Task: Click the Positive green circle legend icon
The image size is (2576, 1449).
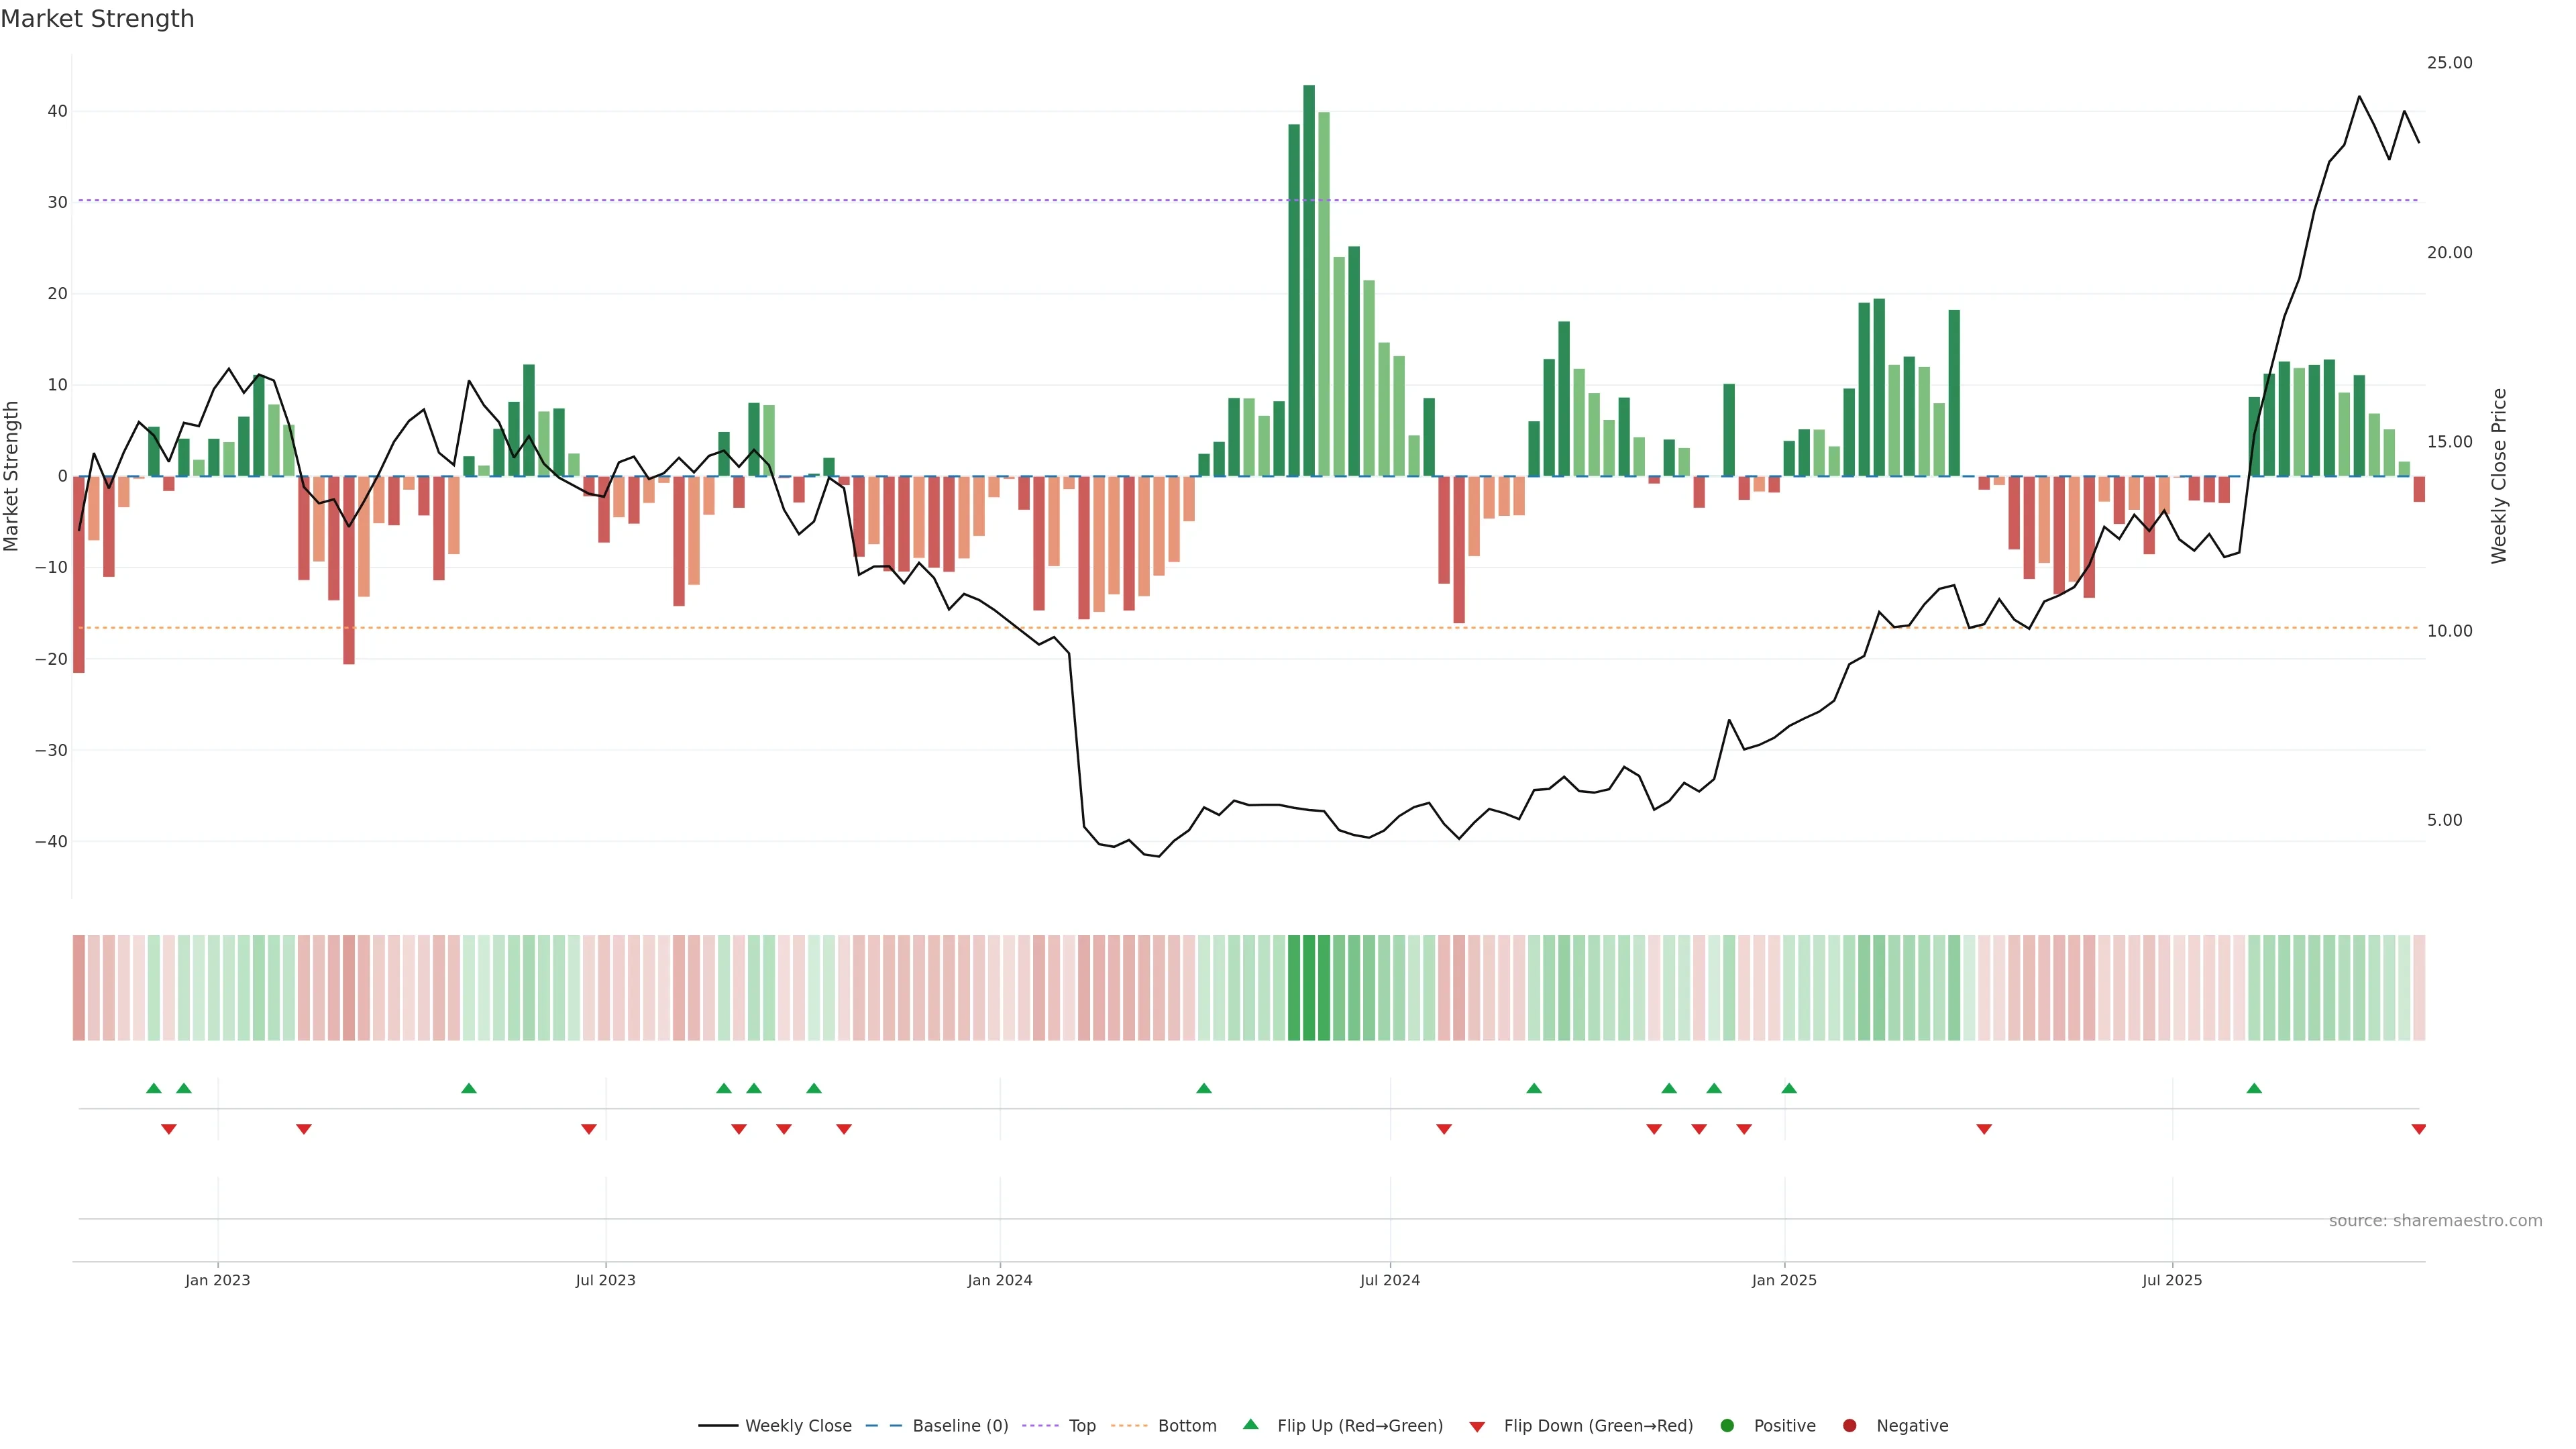Action: point(1727,1425)
